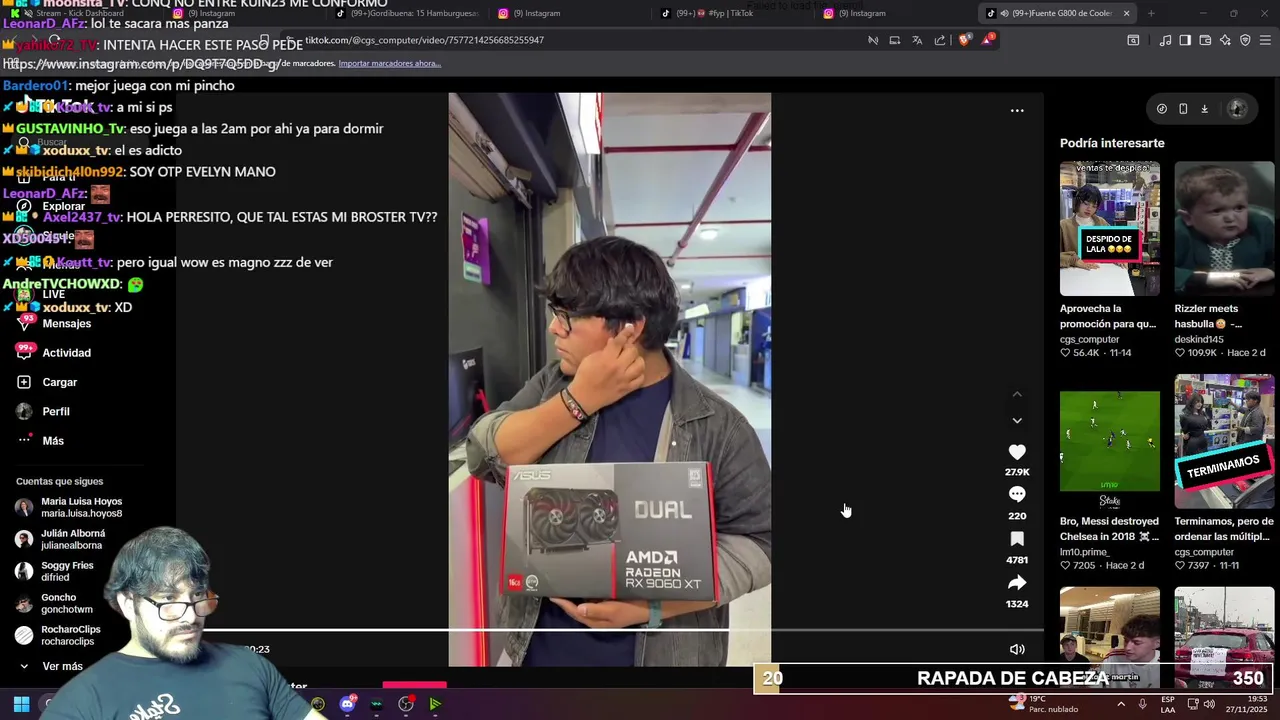Click the video progress bar
The image size is (1280, 720).
click(609, 630)
